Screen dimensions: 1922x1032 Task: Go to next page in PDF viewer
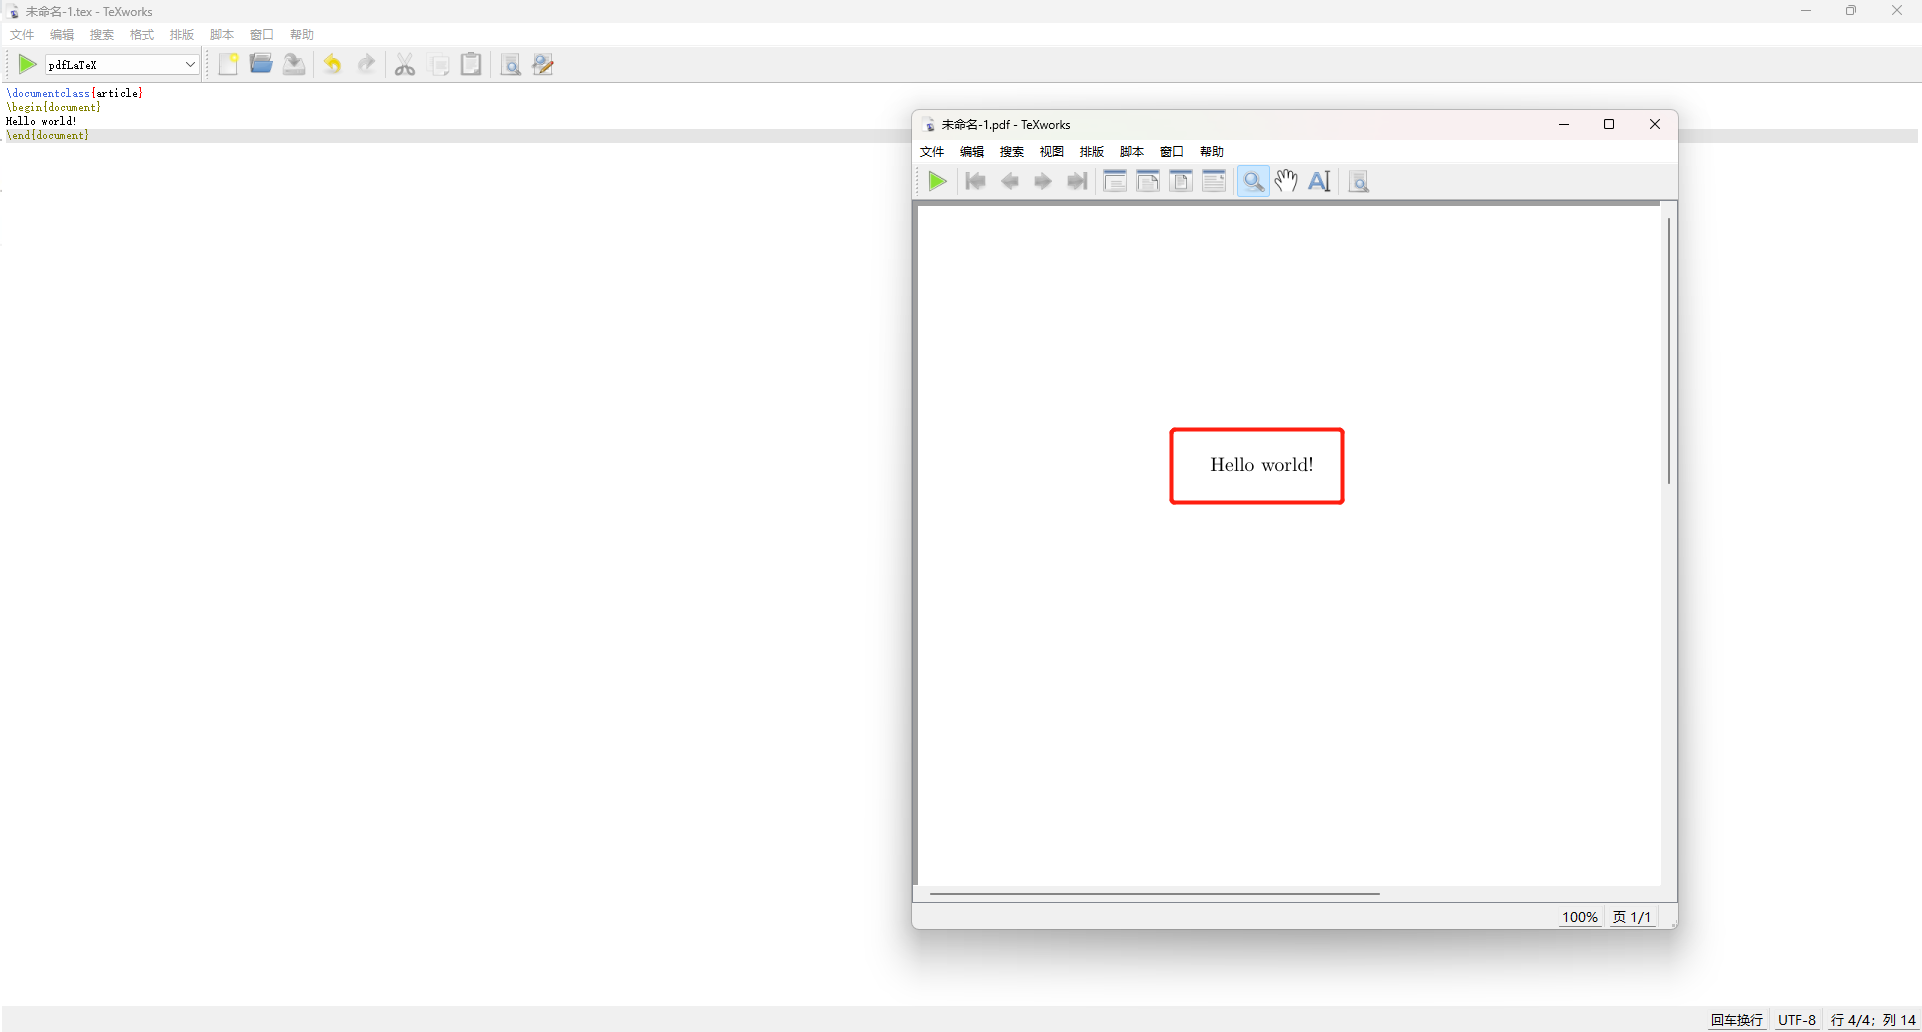(x=1043, y=181)
